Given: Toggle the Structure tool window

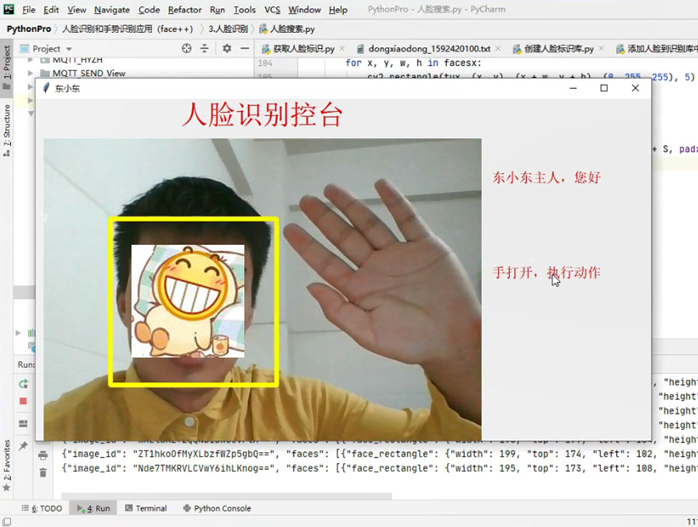Looking at the screenshot, I should 7,129.
